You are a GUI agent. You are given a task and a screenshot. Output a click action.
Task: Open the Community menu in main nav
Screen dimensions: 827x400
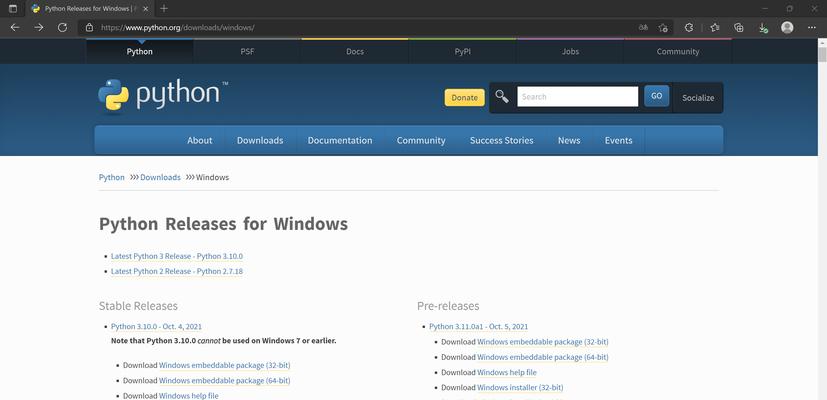pyautogui.click(x=421, y=140)
